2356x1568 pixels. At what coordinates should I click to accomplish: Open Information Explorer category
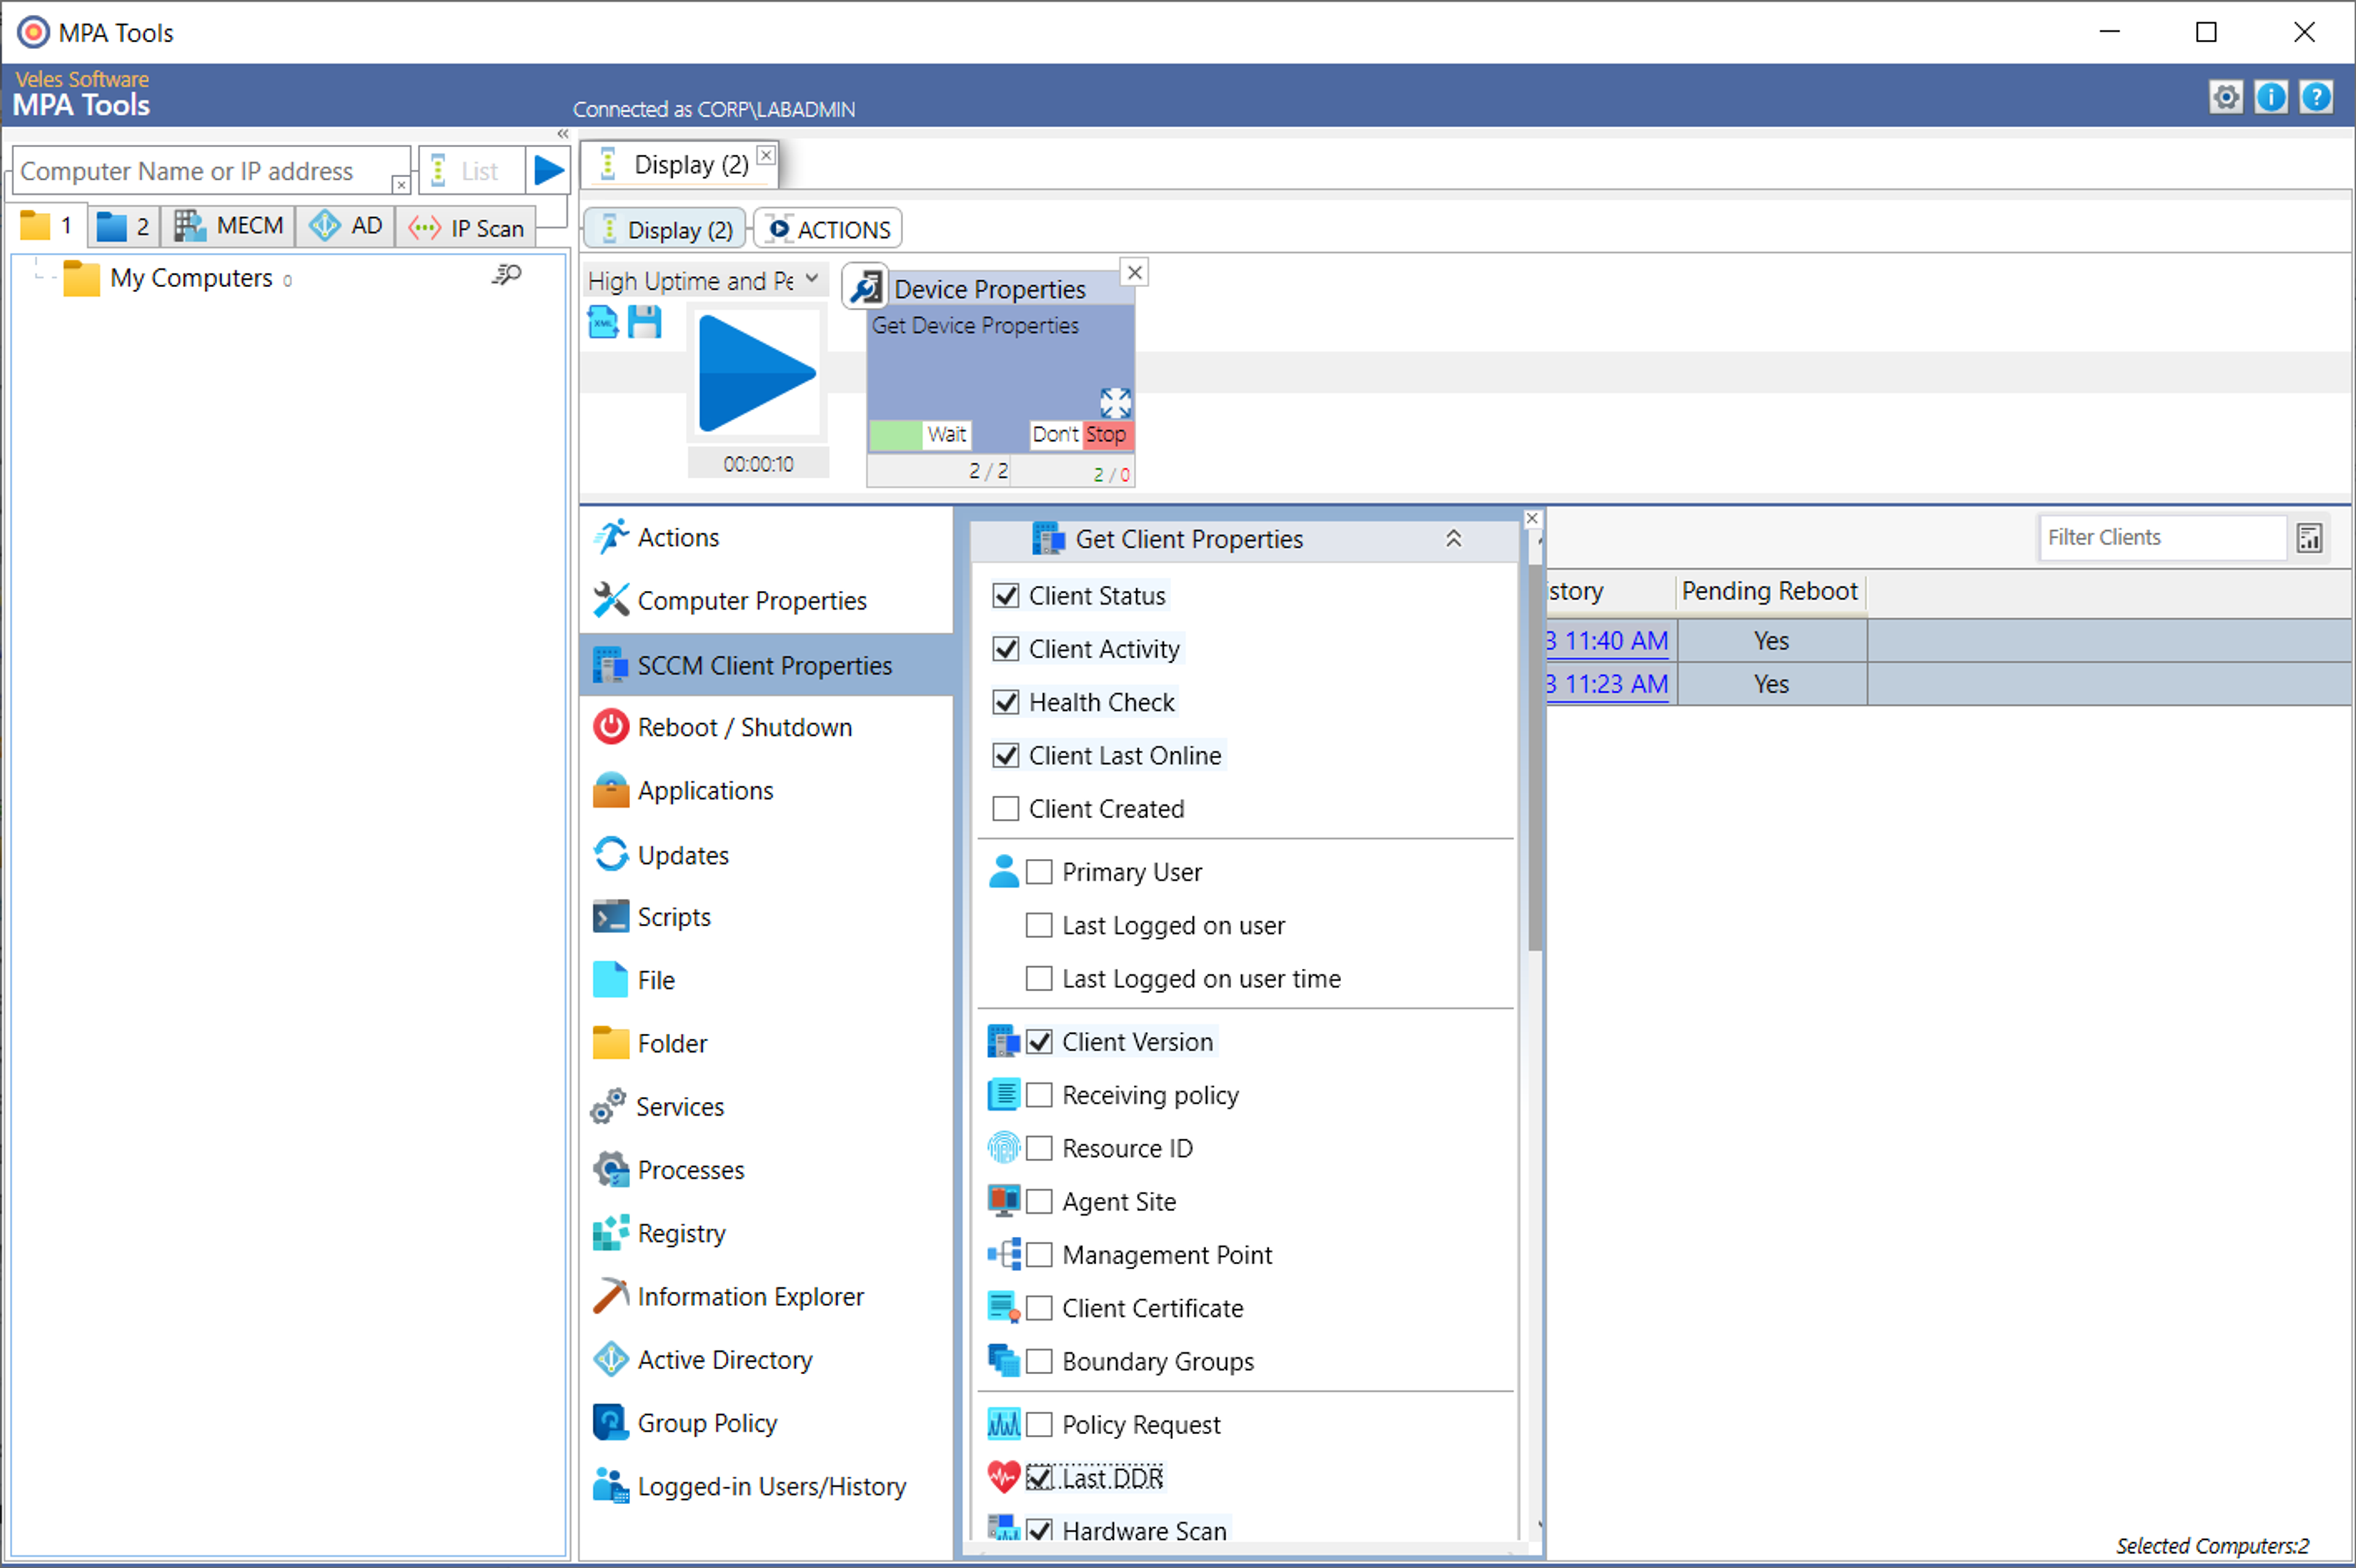tap(766, 1296)
